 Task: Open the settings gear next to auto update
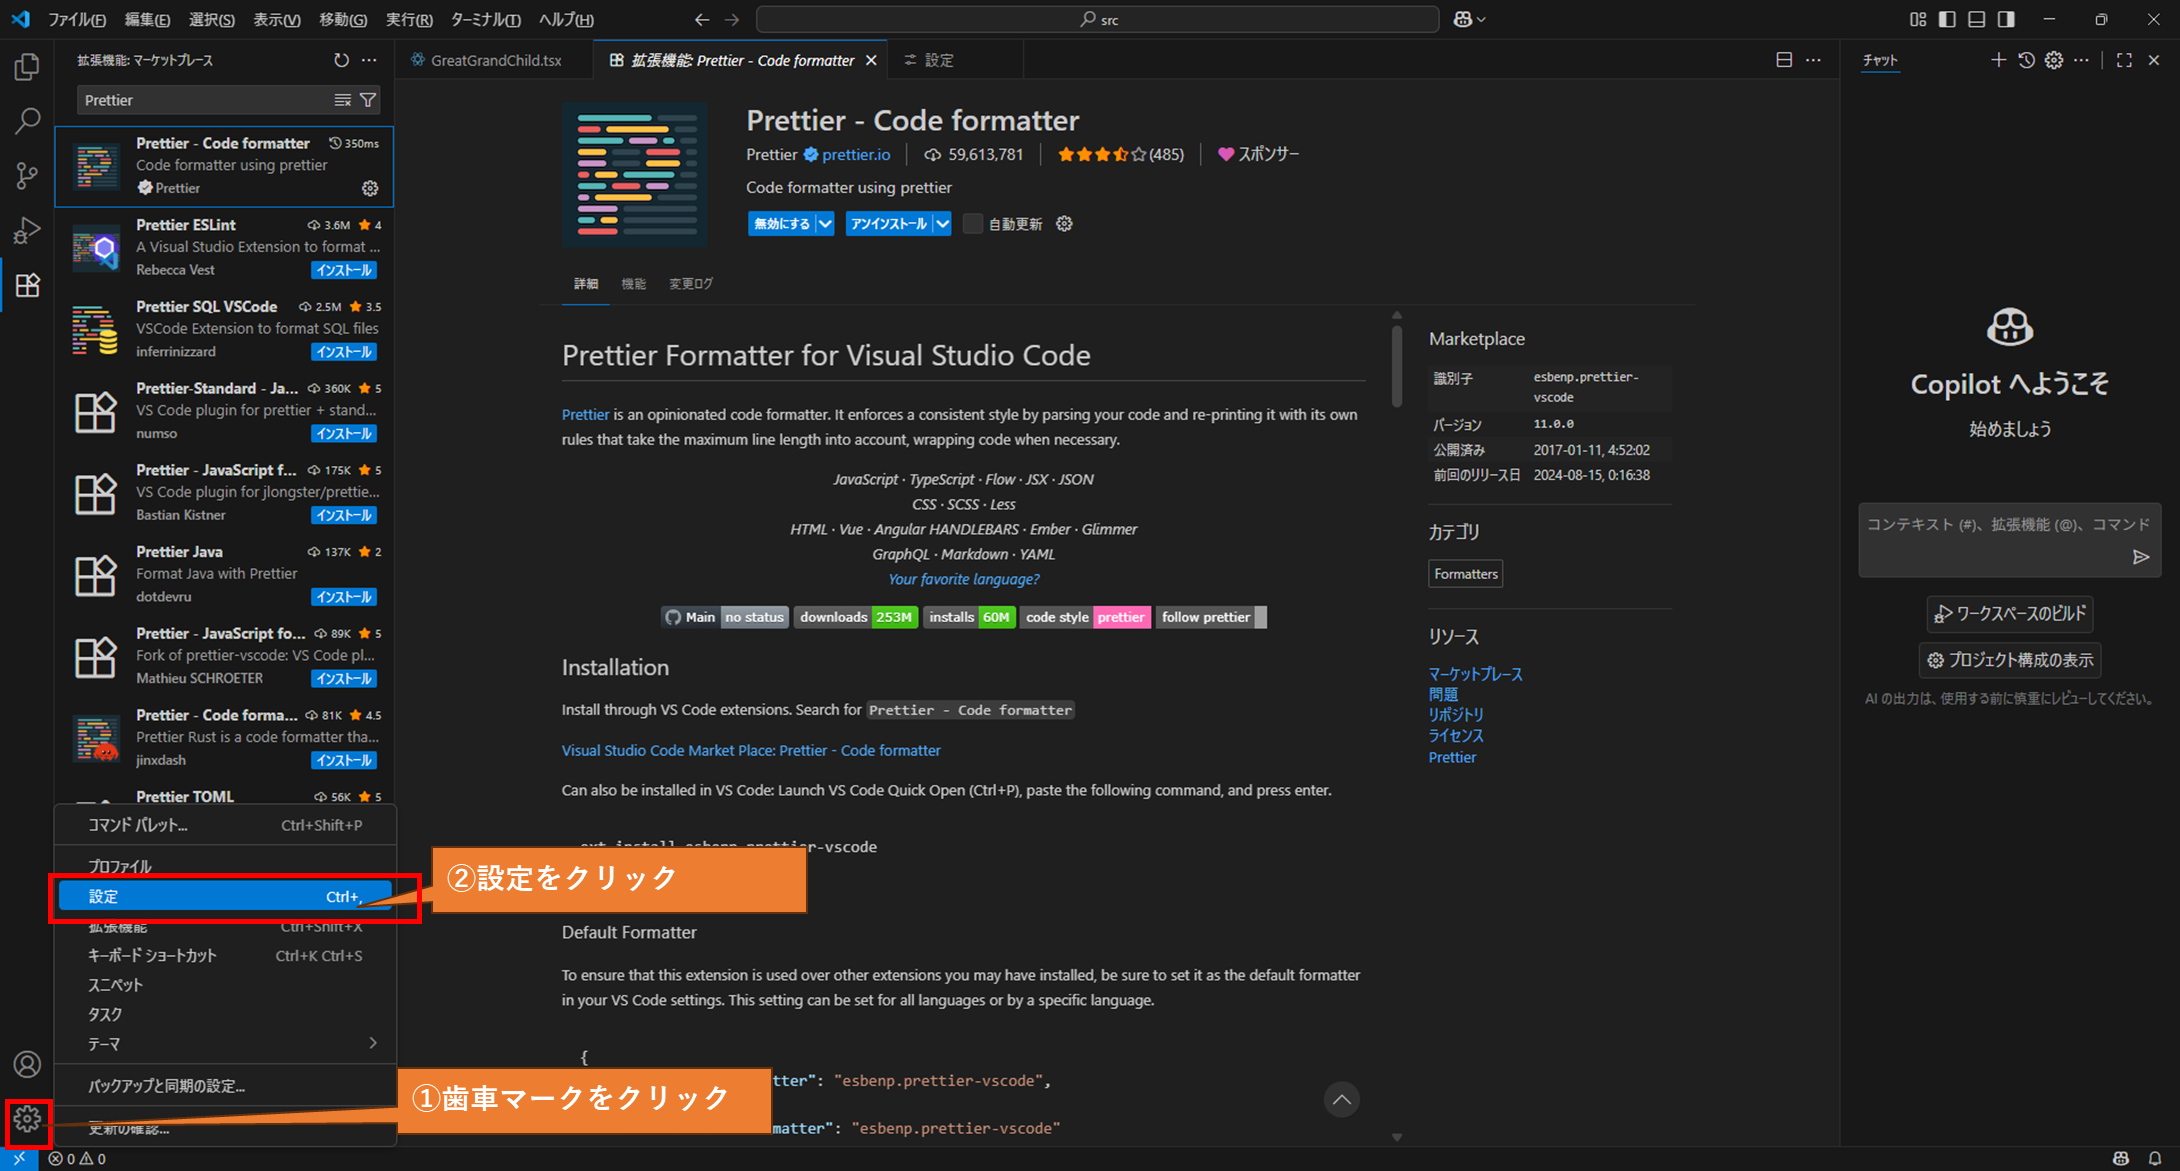tap(1065, 224)
